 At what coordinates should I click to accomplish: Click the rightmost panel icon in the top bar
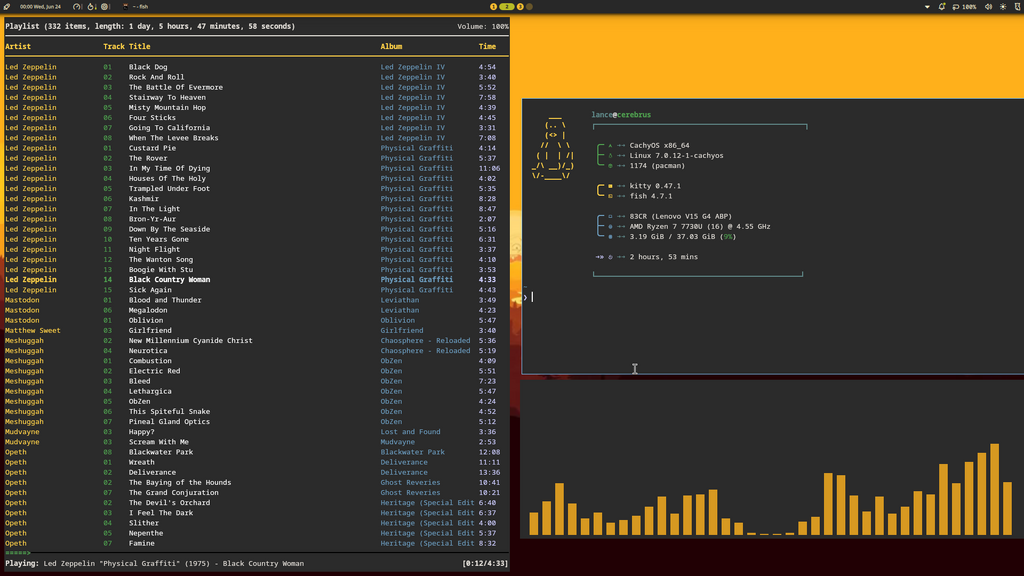[1017, 7]
